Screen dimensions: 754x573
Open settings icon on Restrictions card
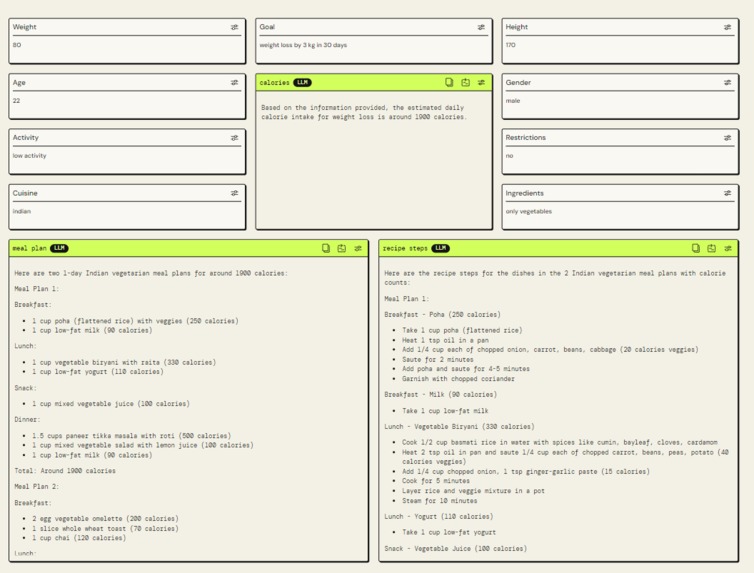pyautogui.click(x=728, y=138)
